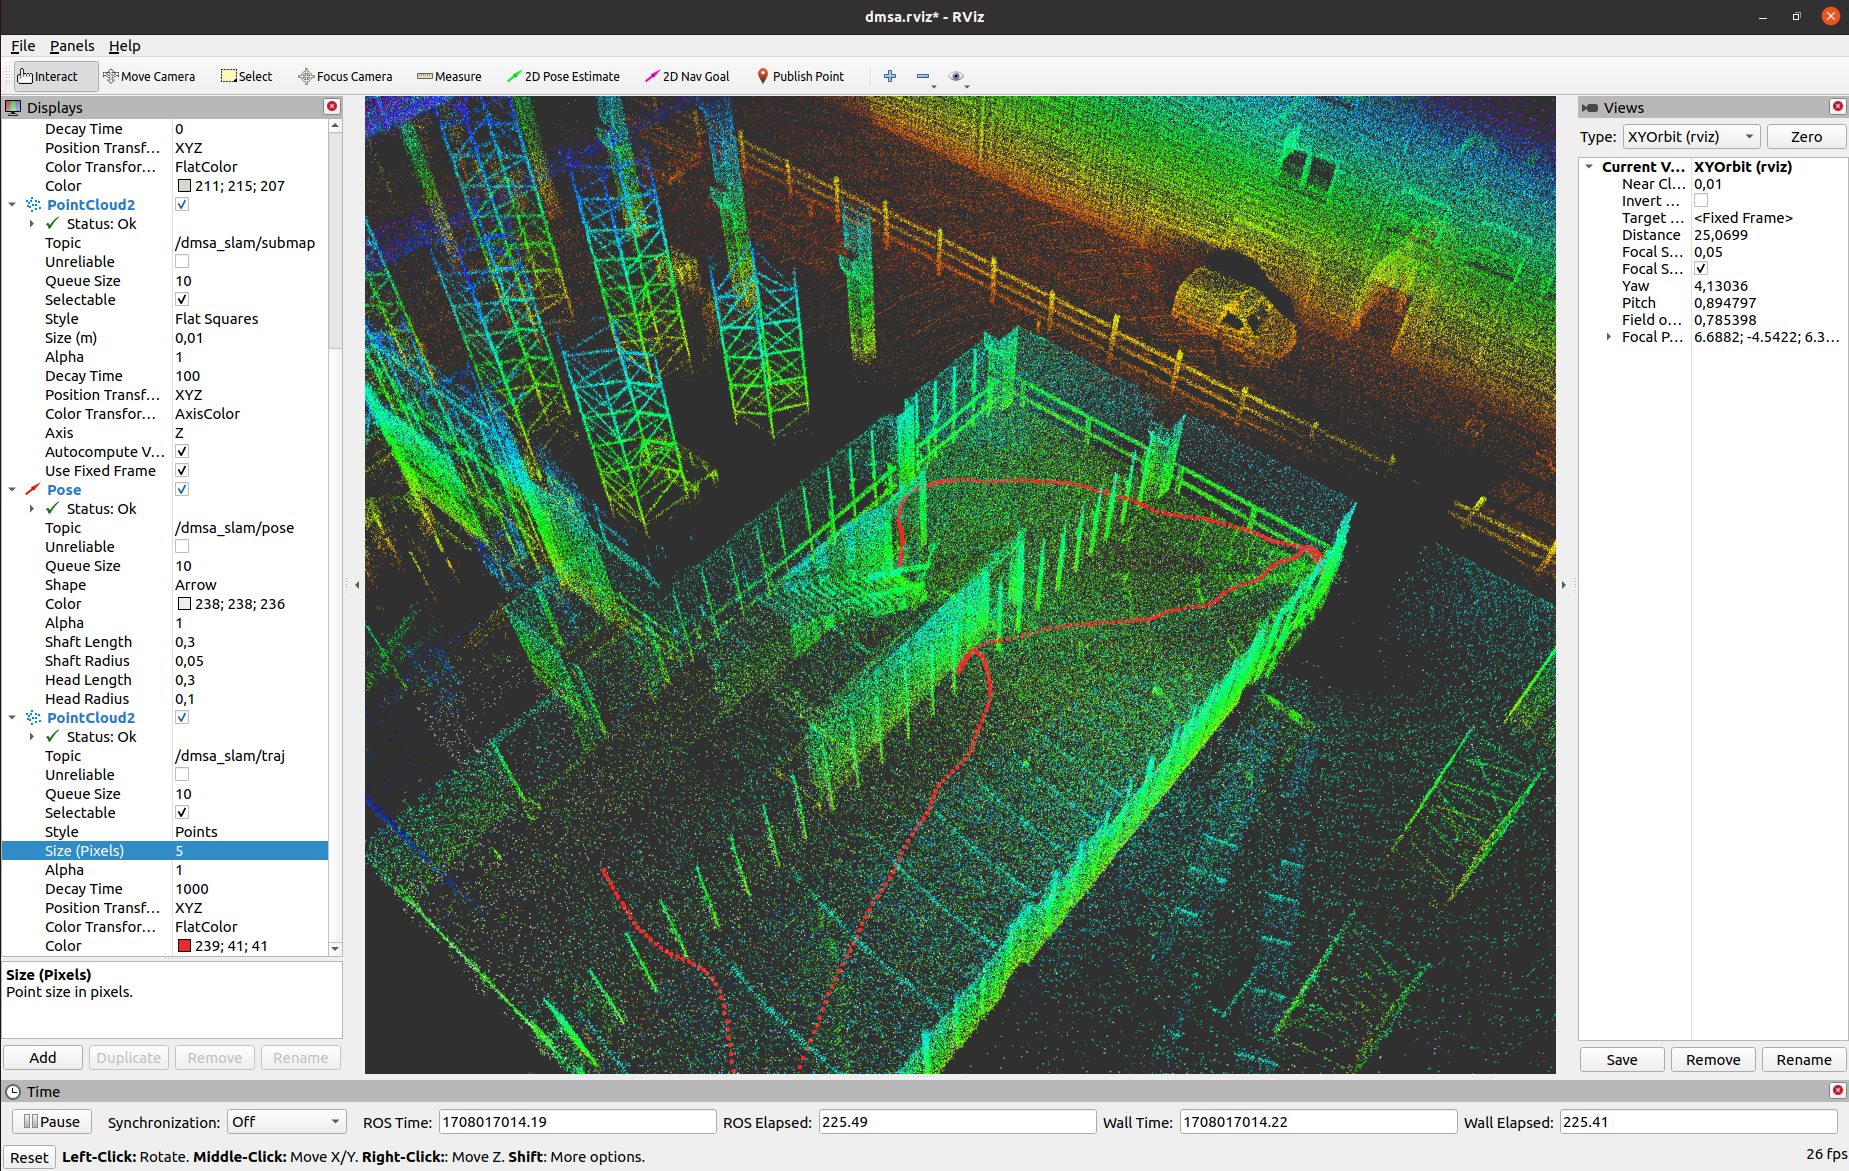Screen dimensions: 1849x1171
Task: Activate the Focus Camera tool
Action: (x=345, y=76)
